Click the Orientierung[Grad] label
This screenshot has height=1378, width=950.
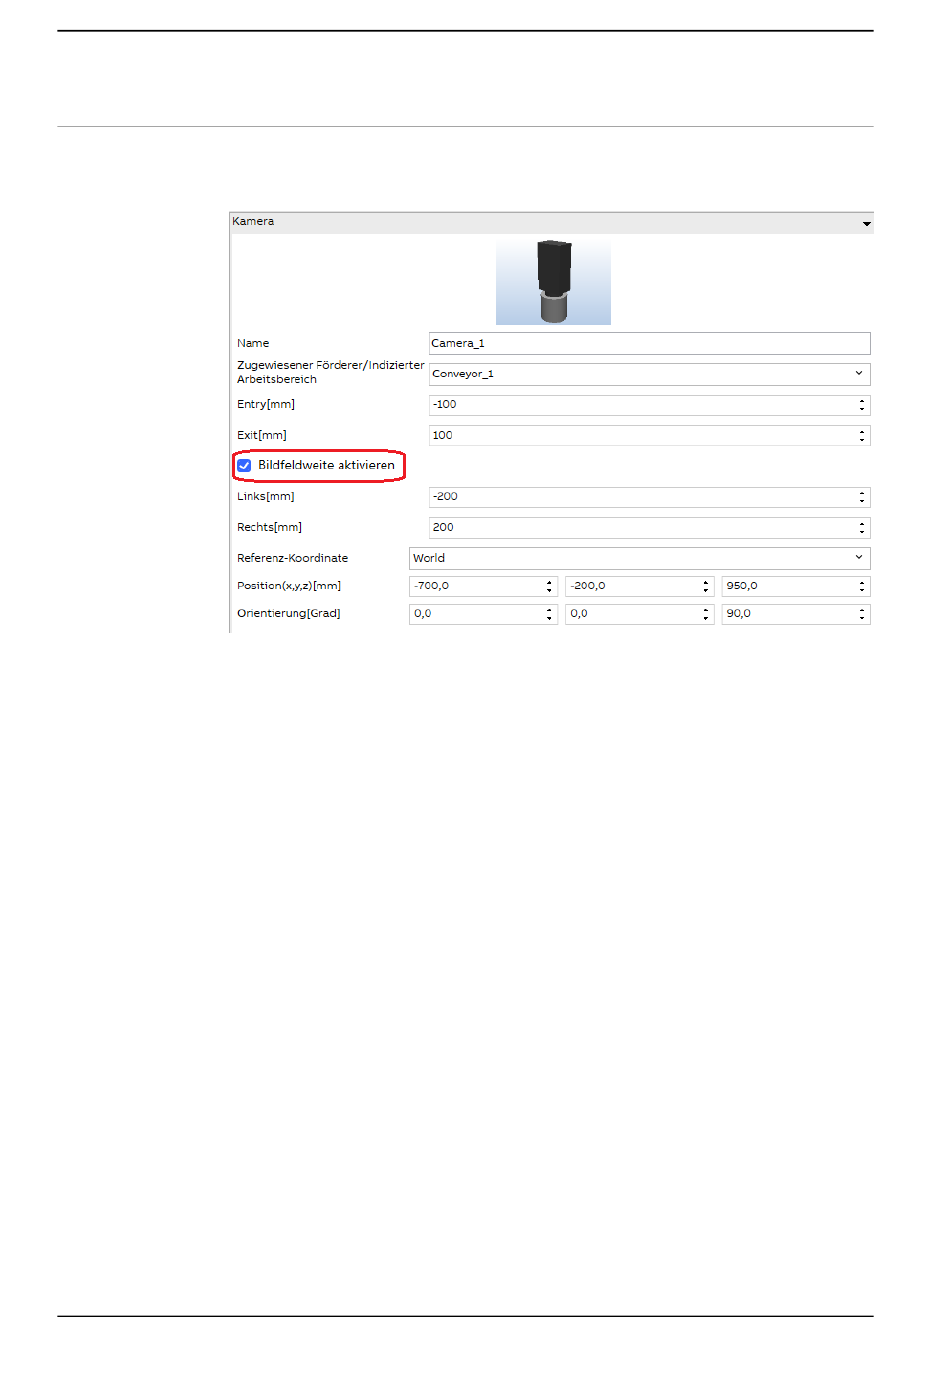click(x=289, y=614)
